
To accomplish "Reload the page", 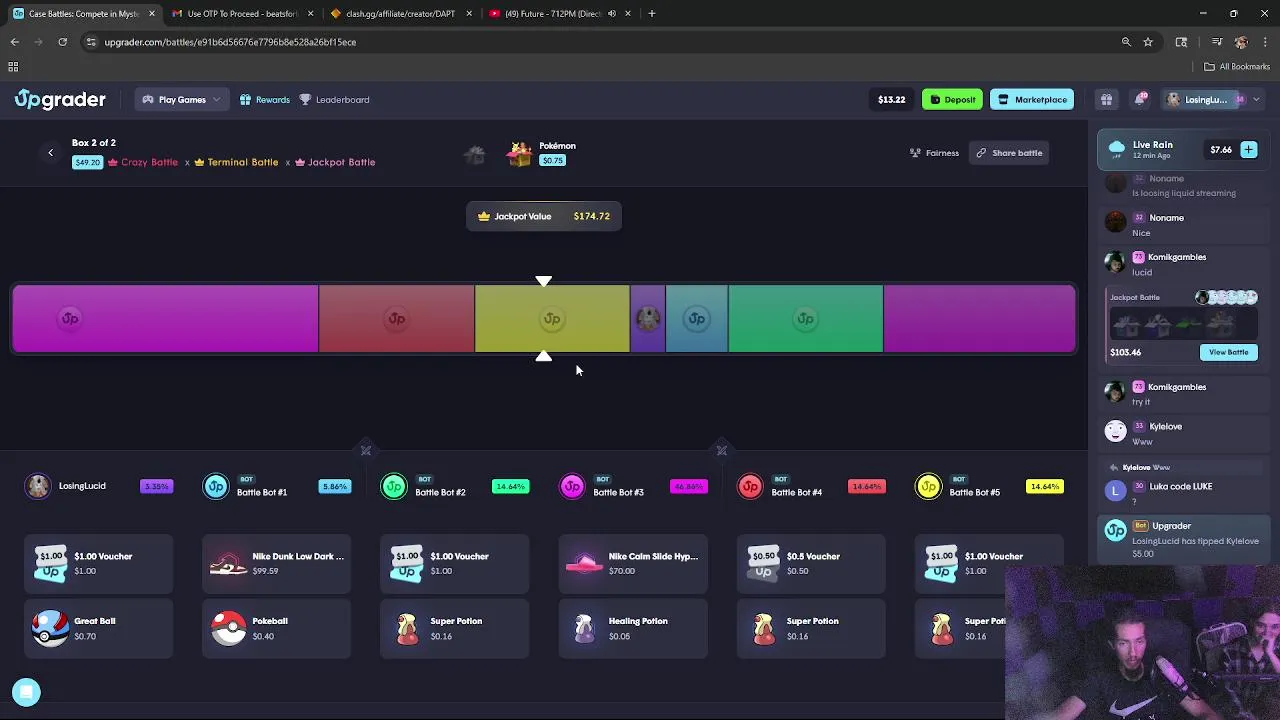I will (62, 42).
